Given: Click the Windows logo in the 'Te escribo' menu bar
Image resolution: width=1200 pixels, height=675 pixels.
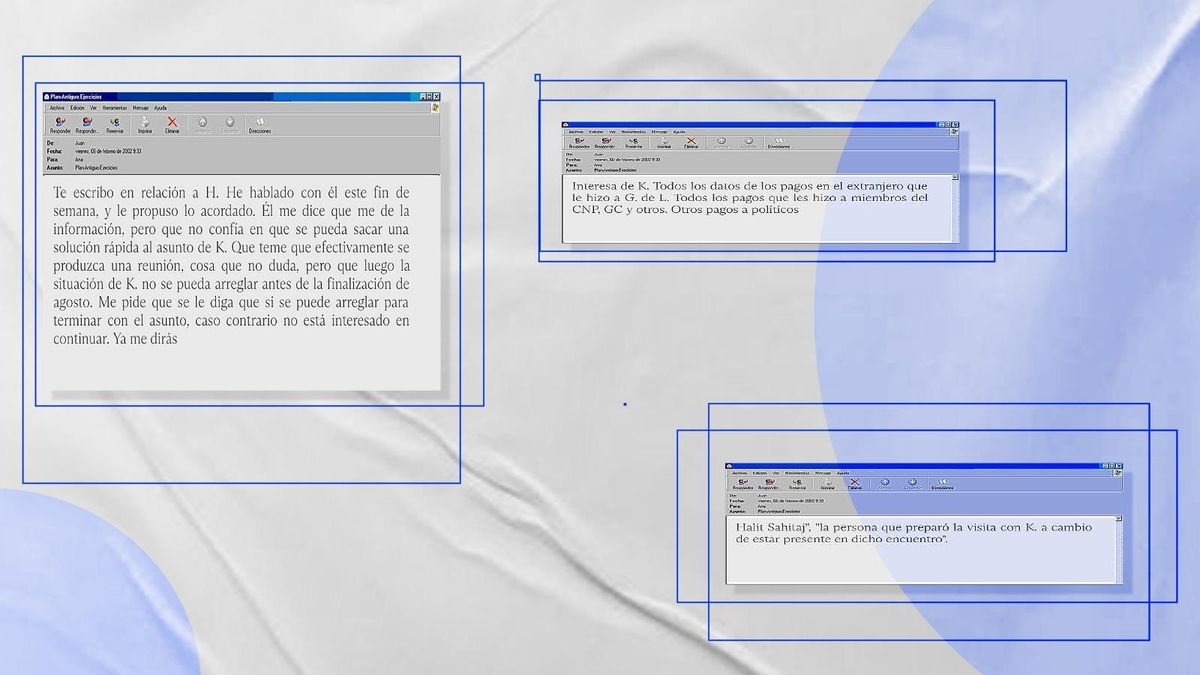Looking at the screenshot, I should pos(435,107).
